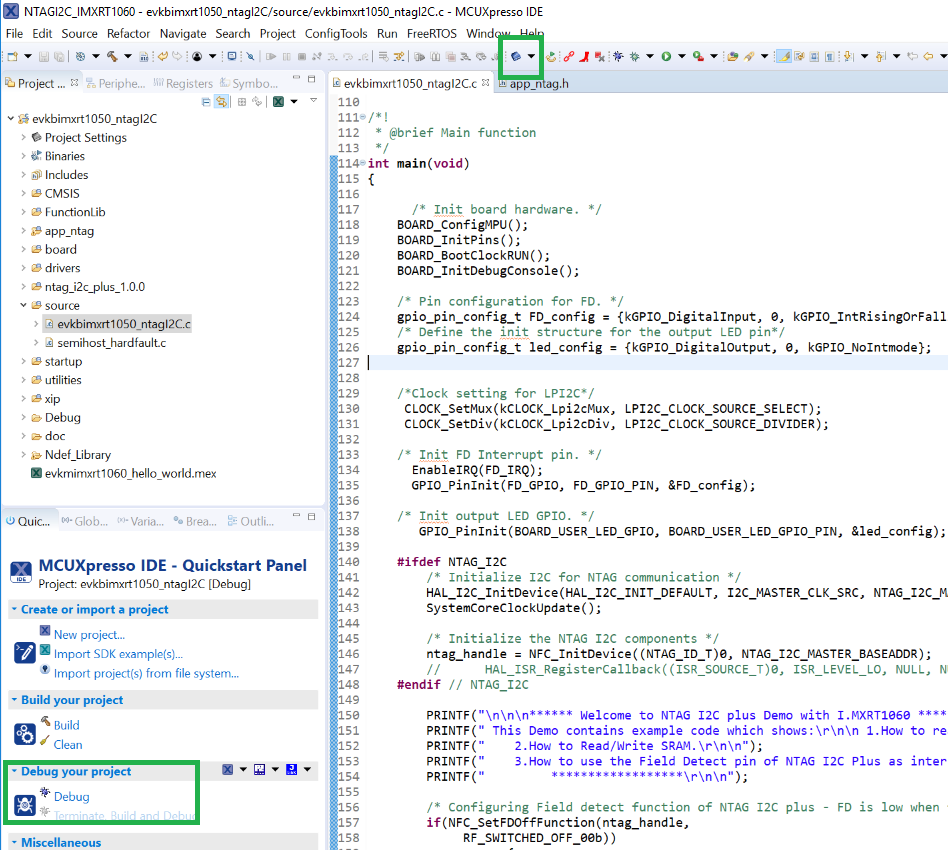Viewport: 948px width, 850px height.
Task: Minimize the Quickstart panel view
Action: [296, 516]
